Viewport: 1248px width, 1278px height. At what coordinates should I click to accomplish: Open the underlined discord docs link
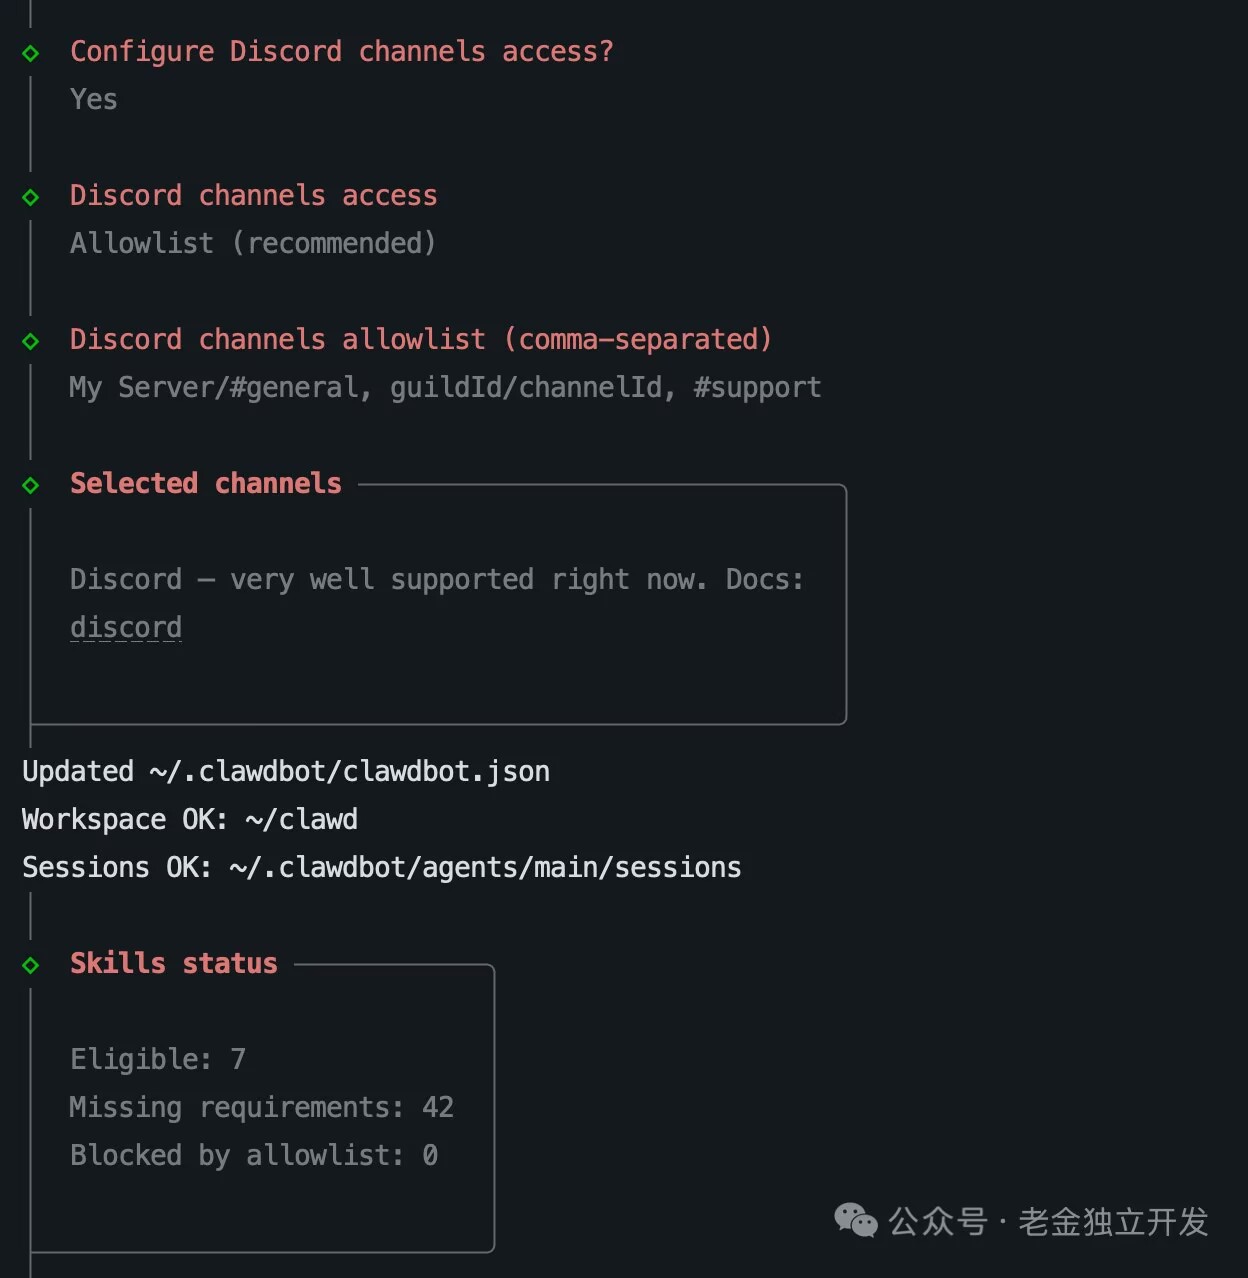point(126,627)
